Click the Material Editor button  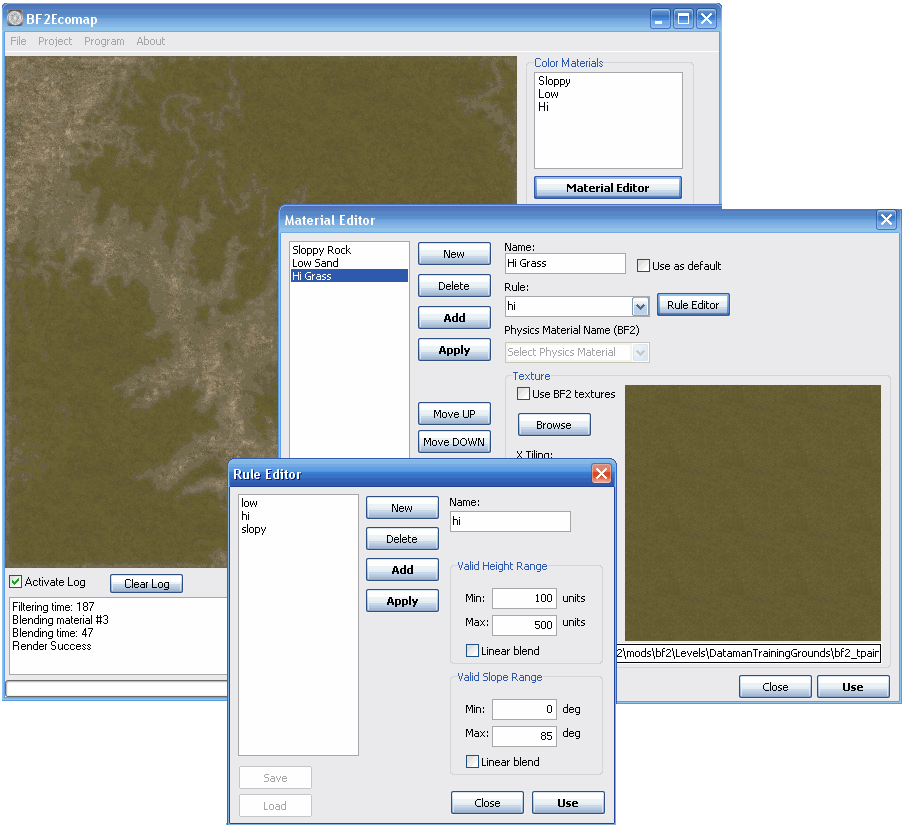(x=607, y=188)
